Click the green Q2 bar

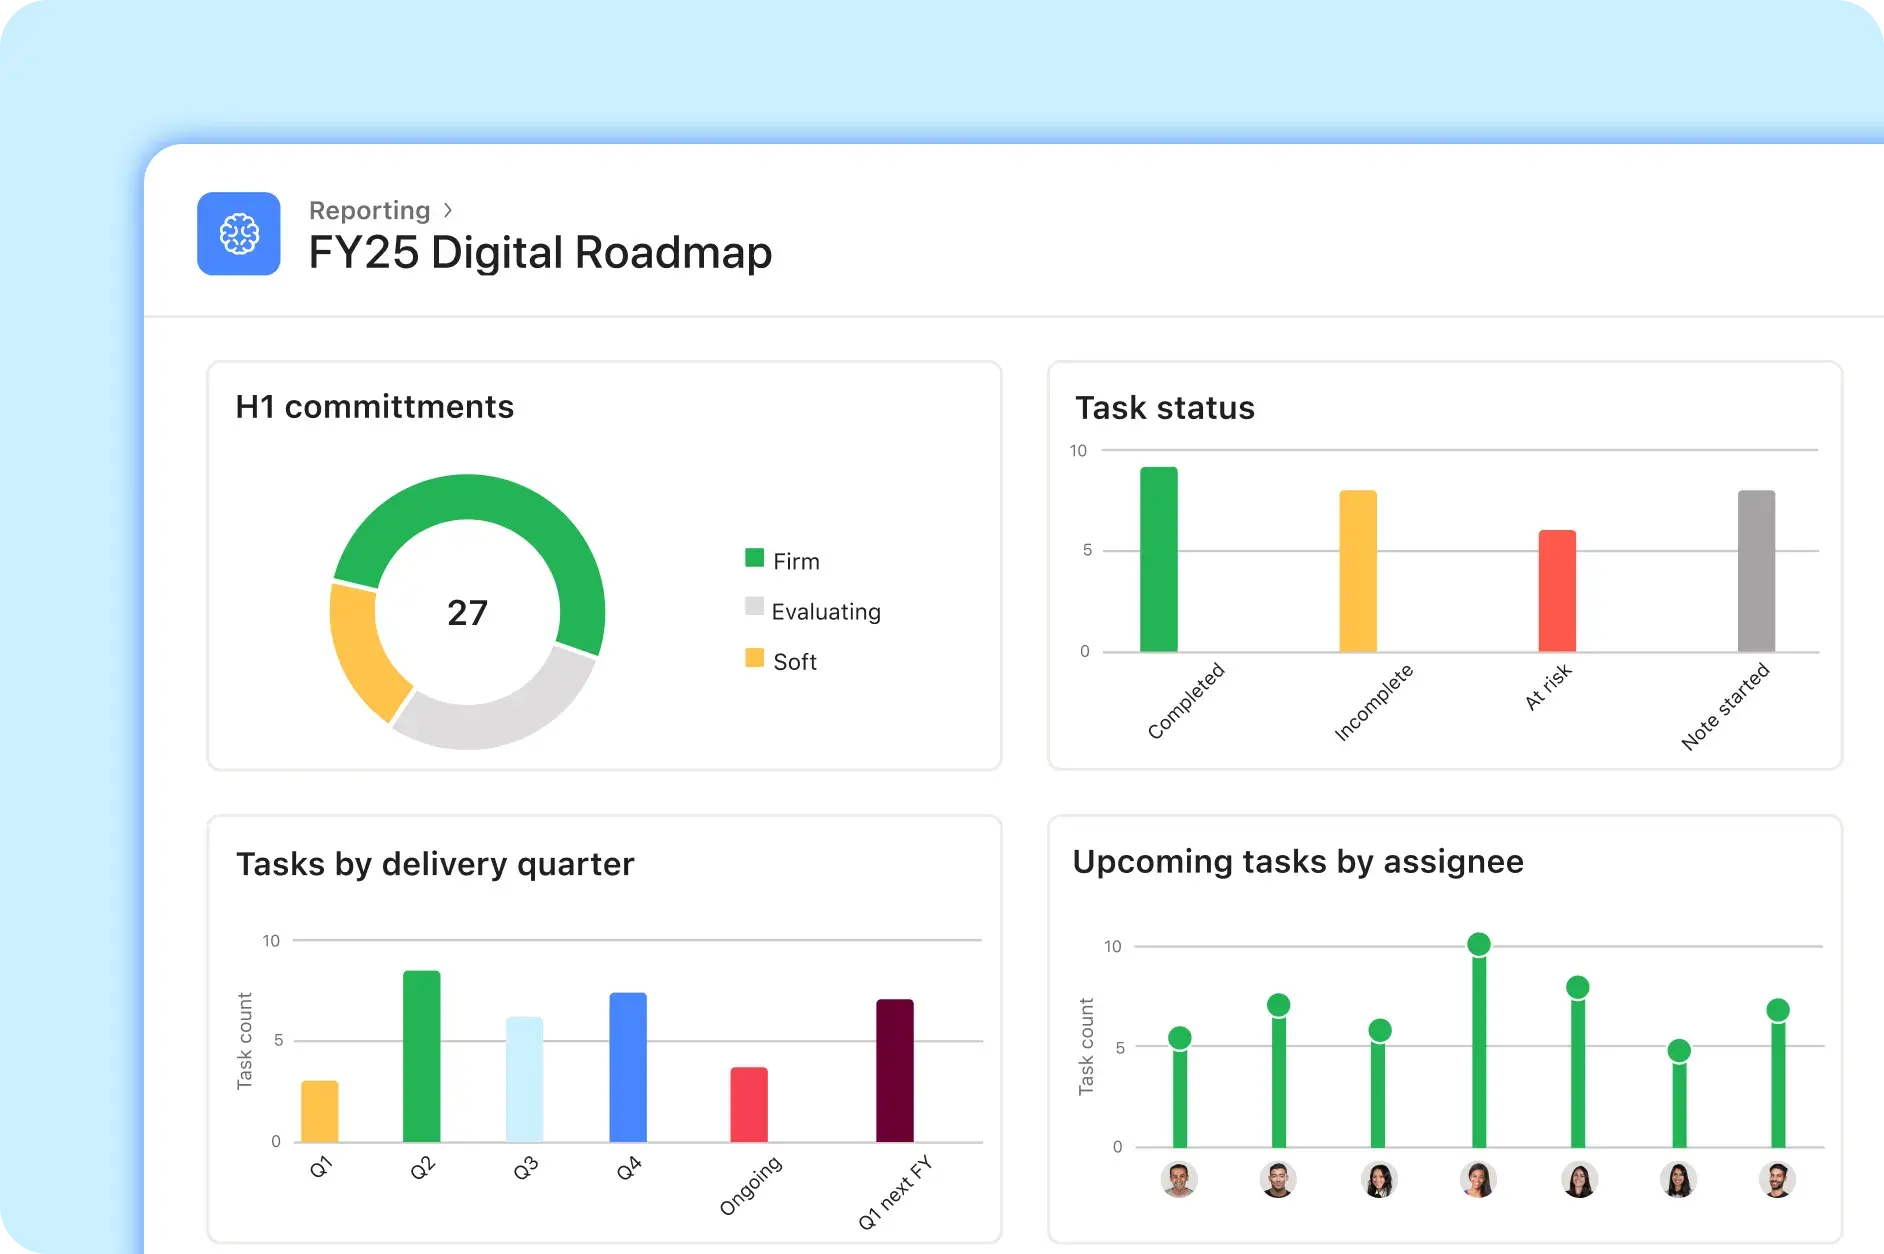click(x=422, y=1056)
